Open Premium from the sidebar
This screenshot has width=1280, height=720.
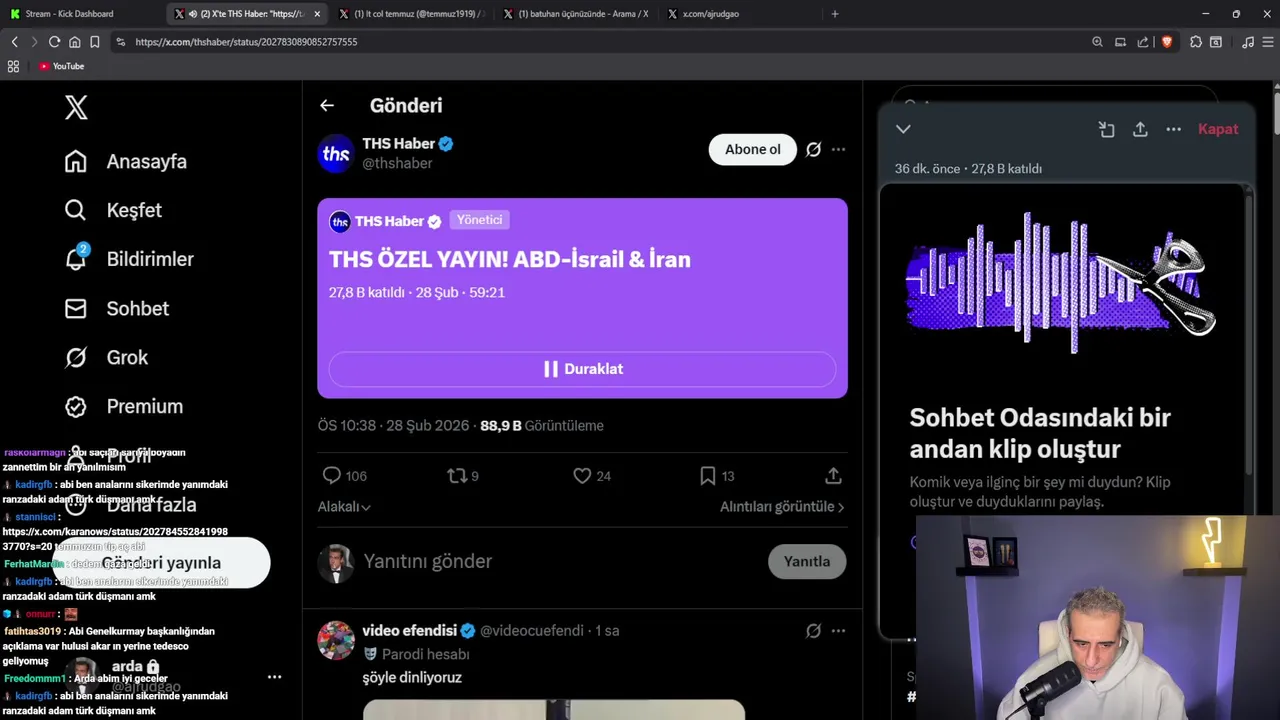124,406
